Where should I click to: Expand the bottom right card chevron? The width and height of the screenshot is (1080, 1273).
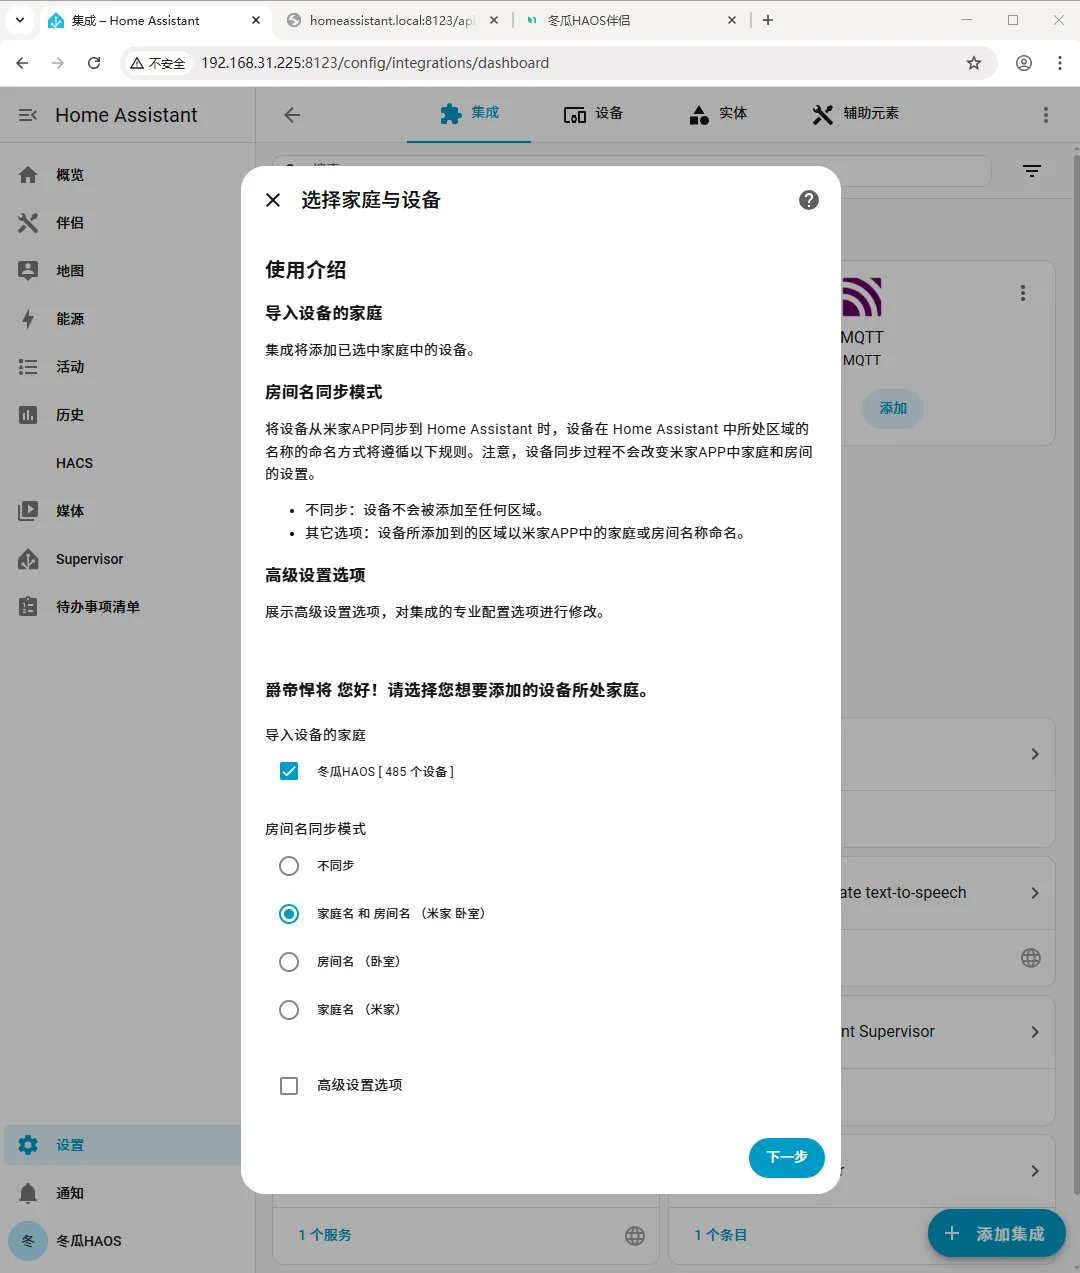(1035, 1171)
